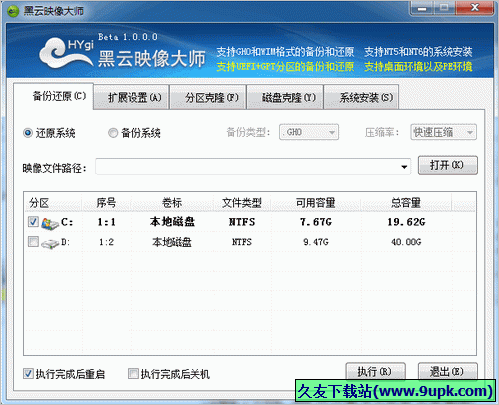This screenshot has height=405, width=499.
Task: Click the 映像文件路径 input field
Action: click(x=253, y=167)
